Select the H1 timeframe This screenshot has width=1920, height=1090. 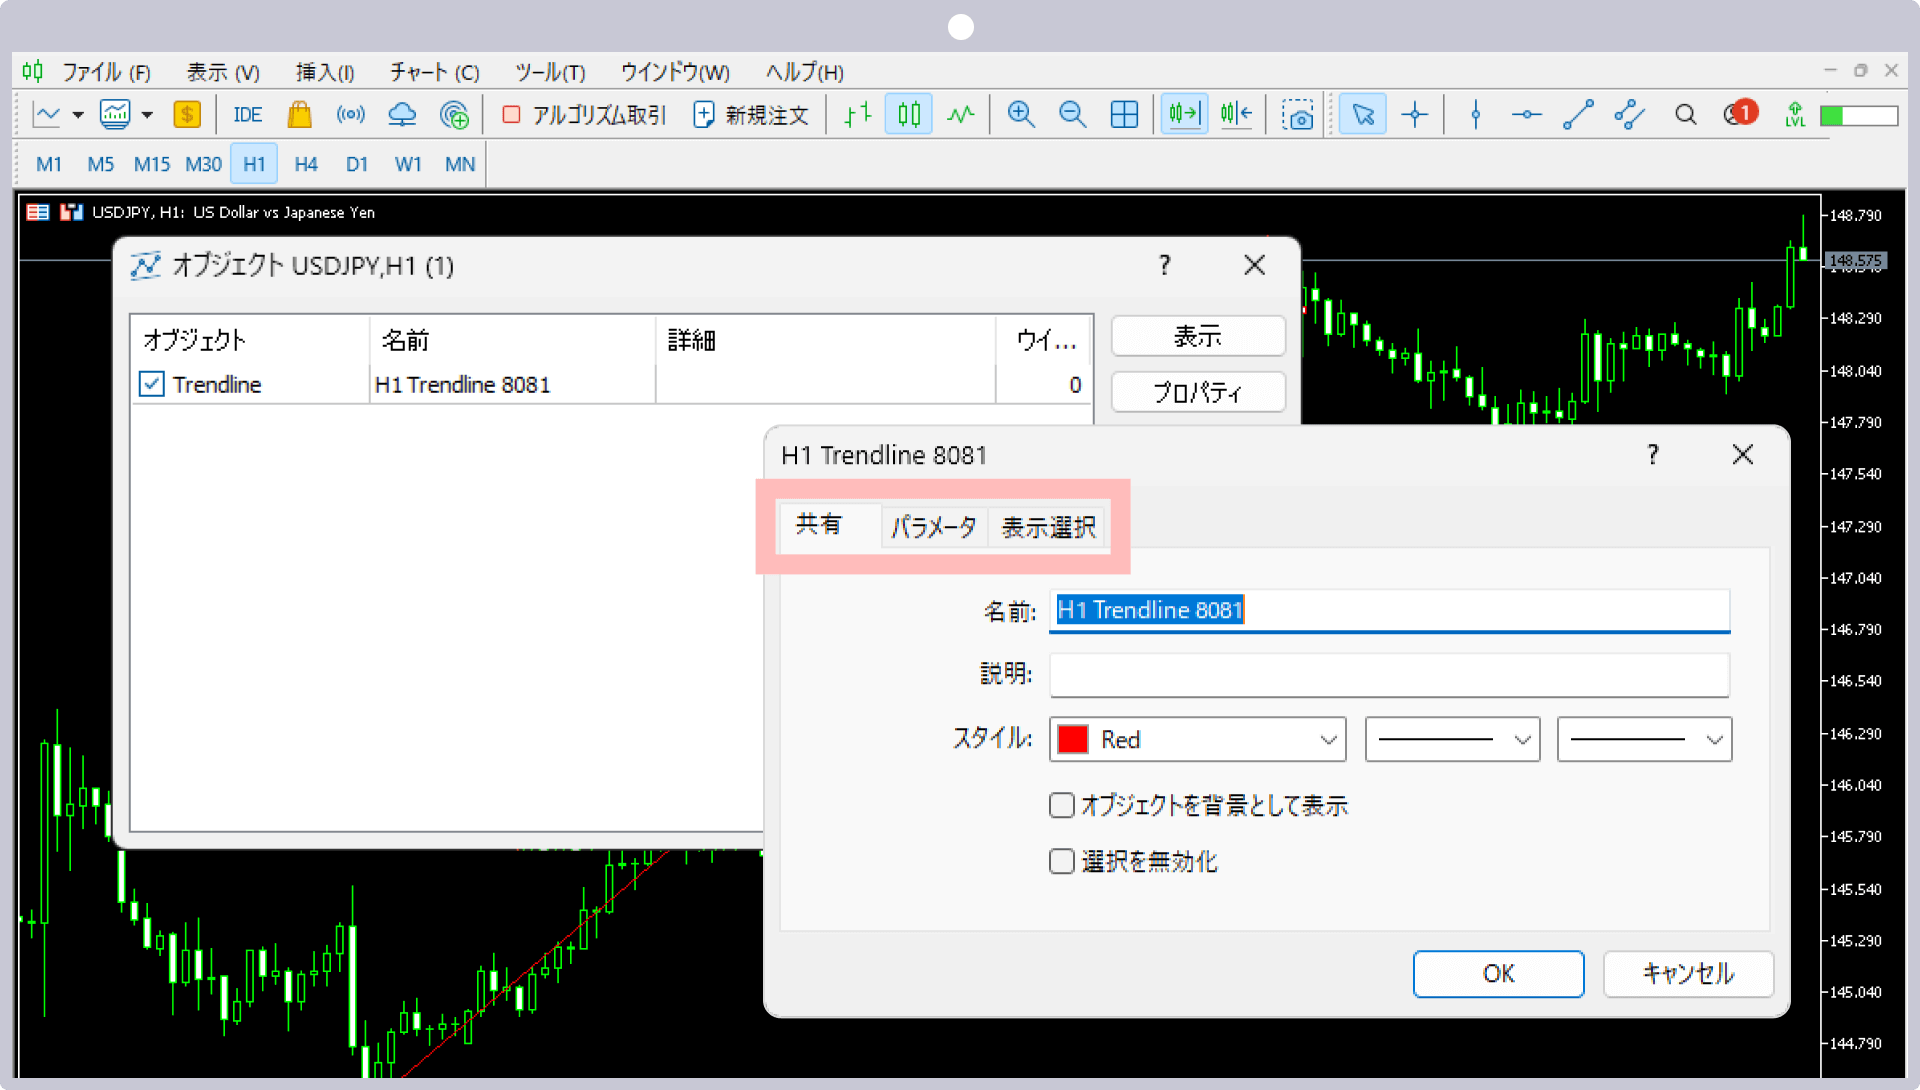254,164
